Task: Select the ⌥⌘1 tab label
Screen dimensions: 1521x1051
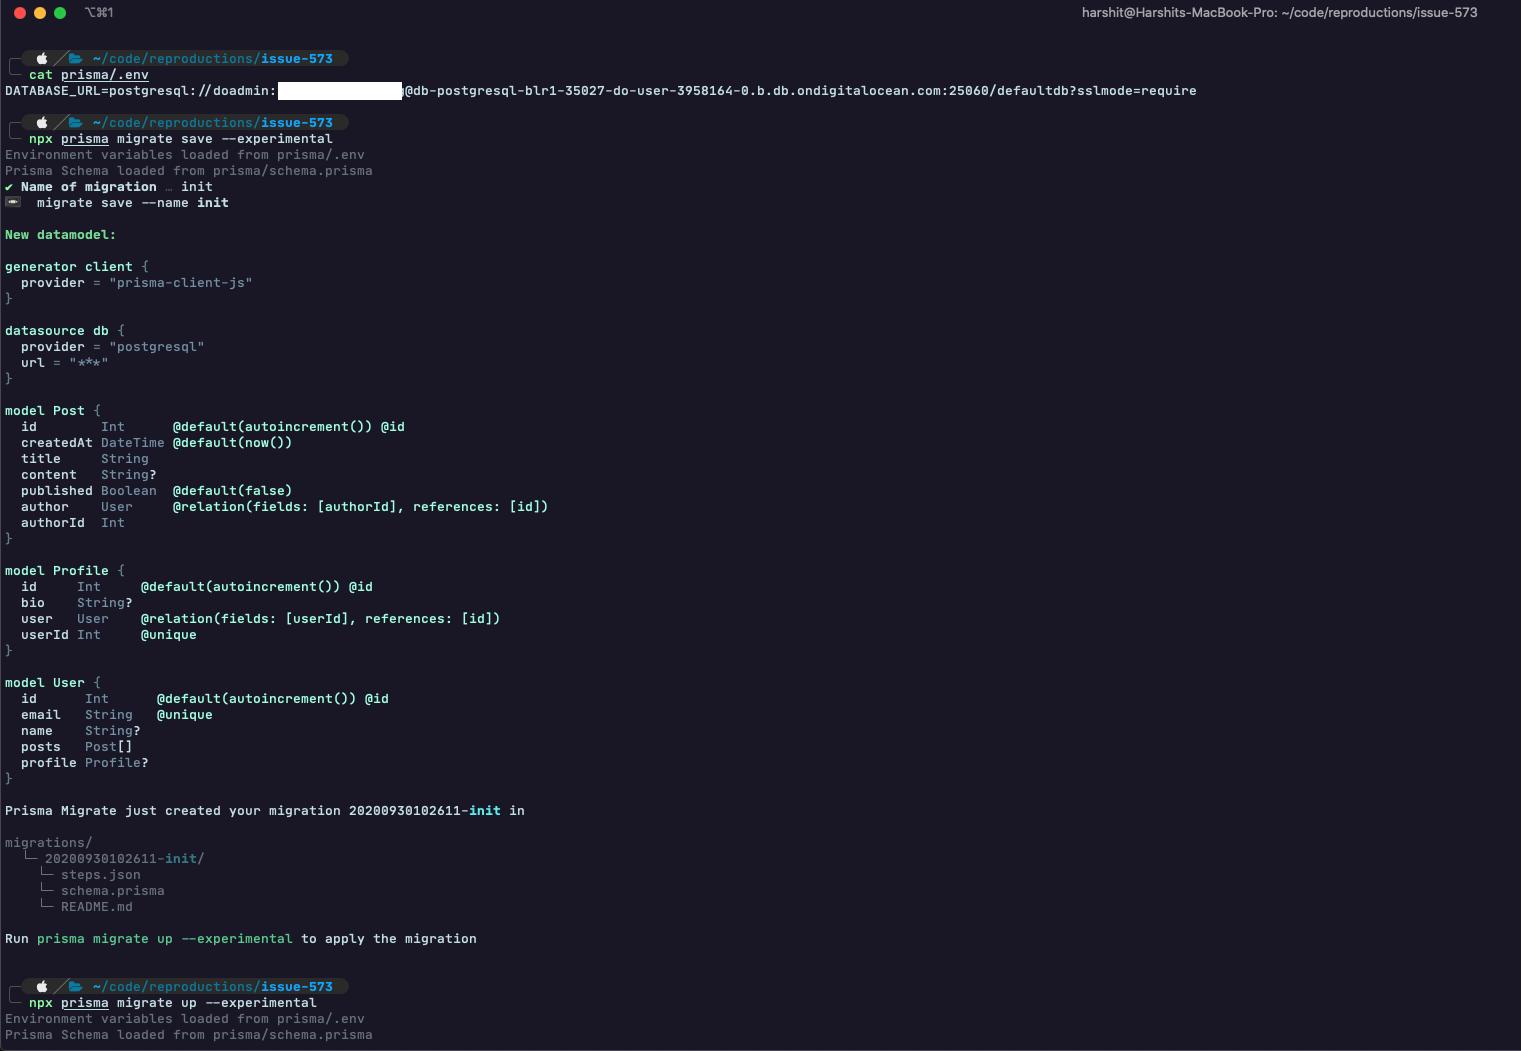Action: [99, 13]
